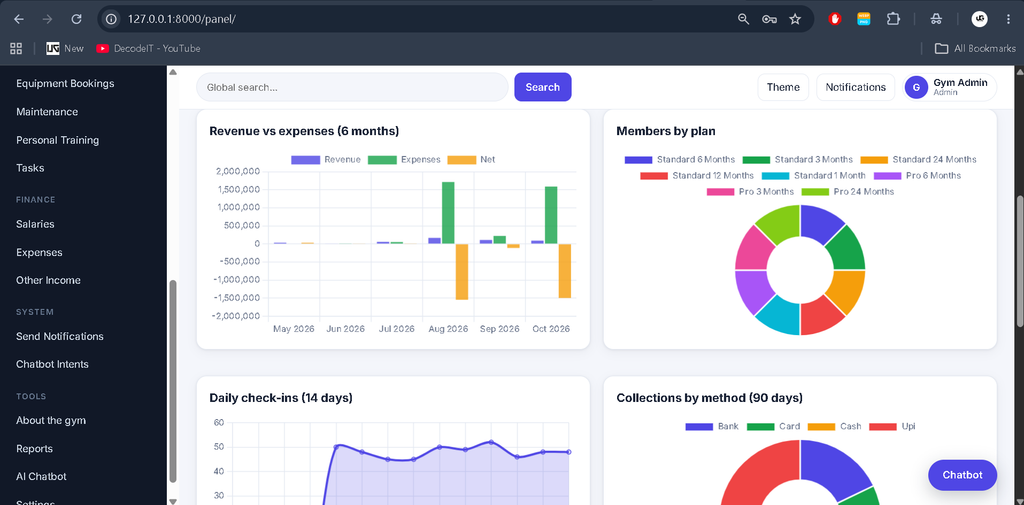This screenshot has height=505, width=1024.
Task: Toggle the Net legend series
Action: (472, 159)
